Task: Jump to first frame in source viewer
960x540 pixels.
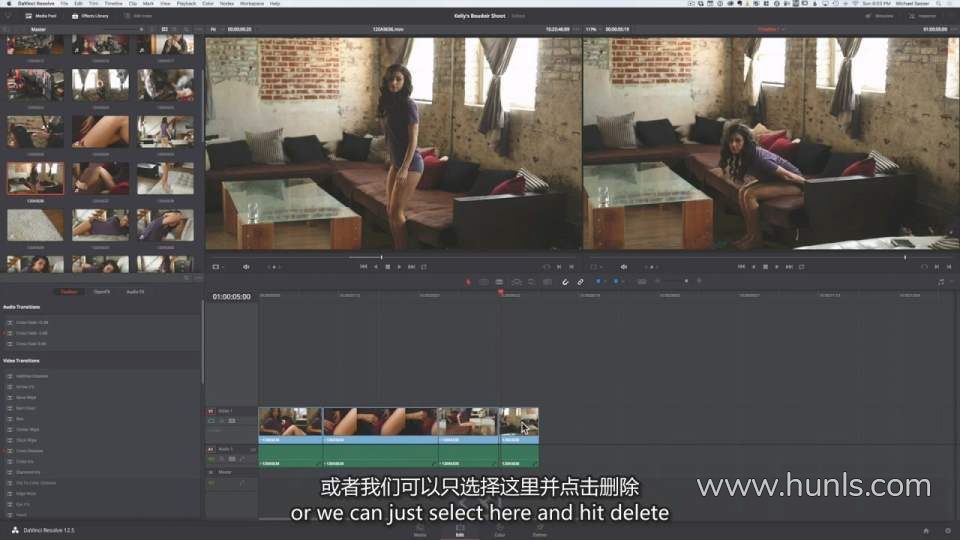Action: (x=364, y=267)
